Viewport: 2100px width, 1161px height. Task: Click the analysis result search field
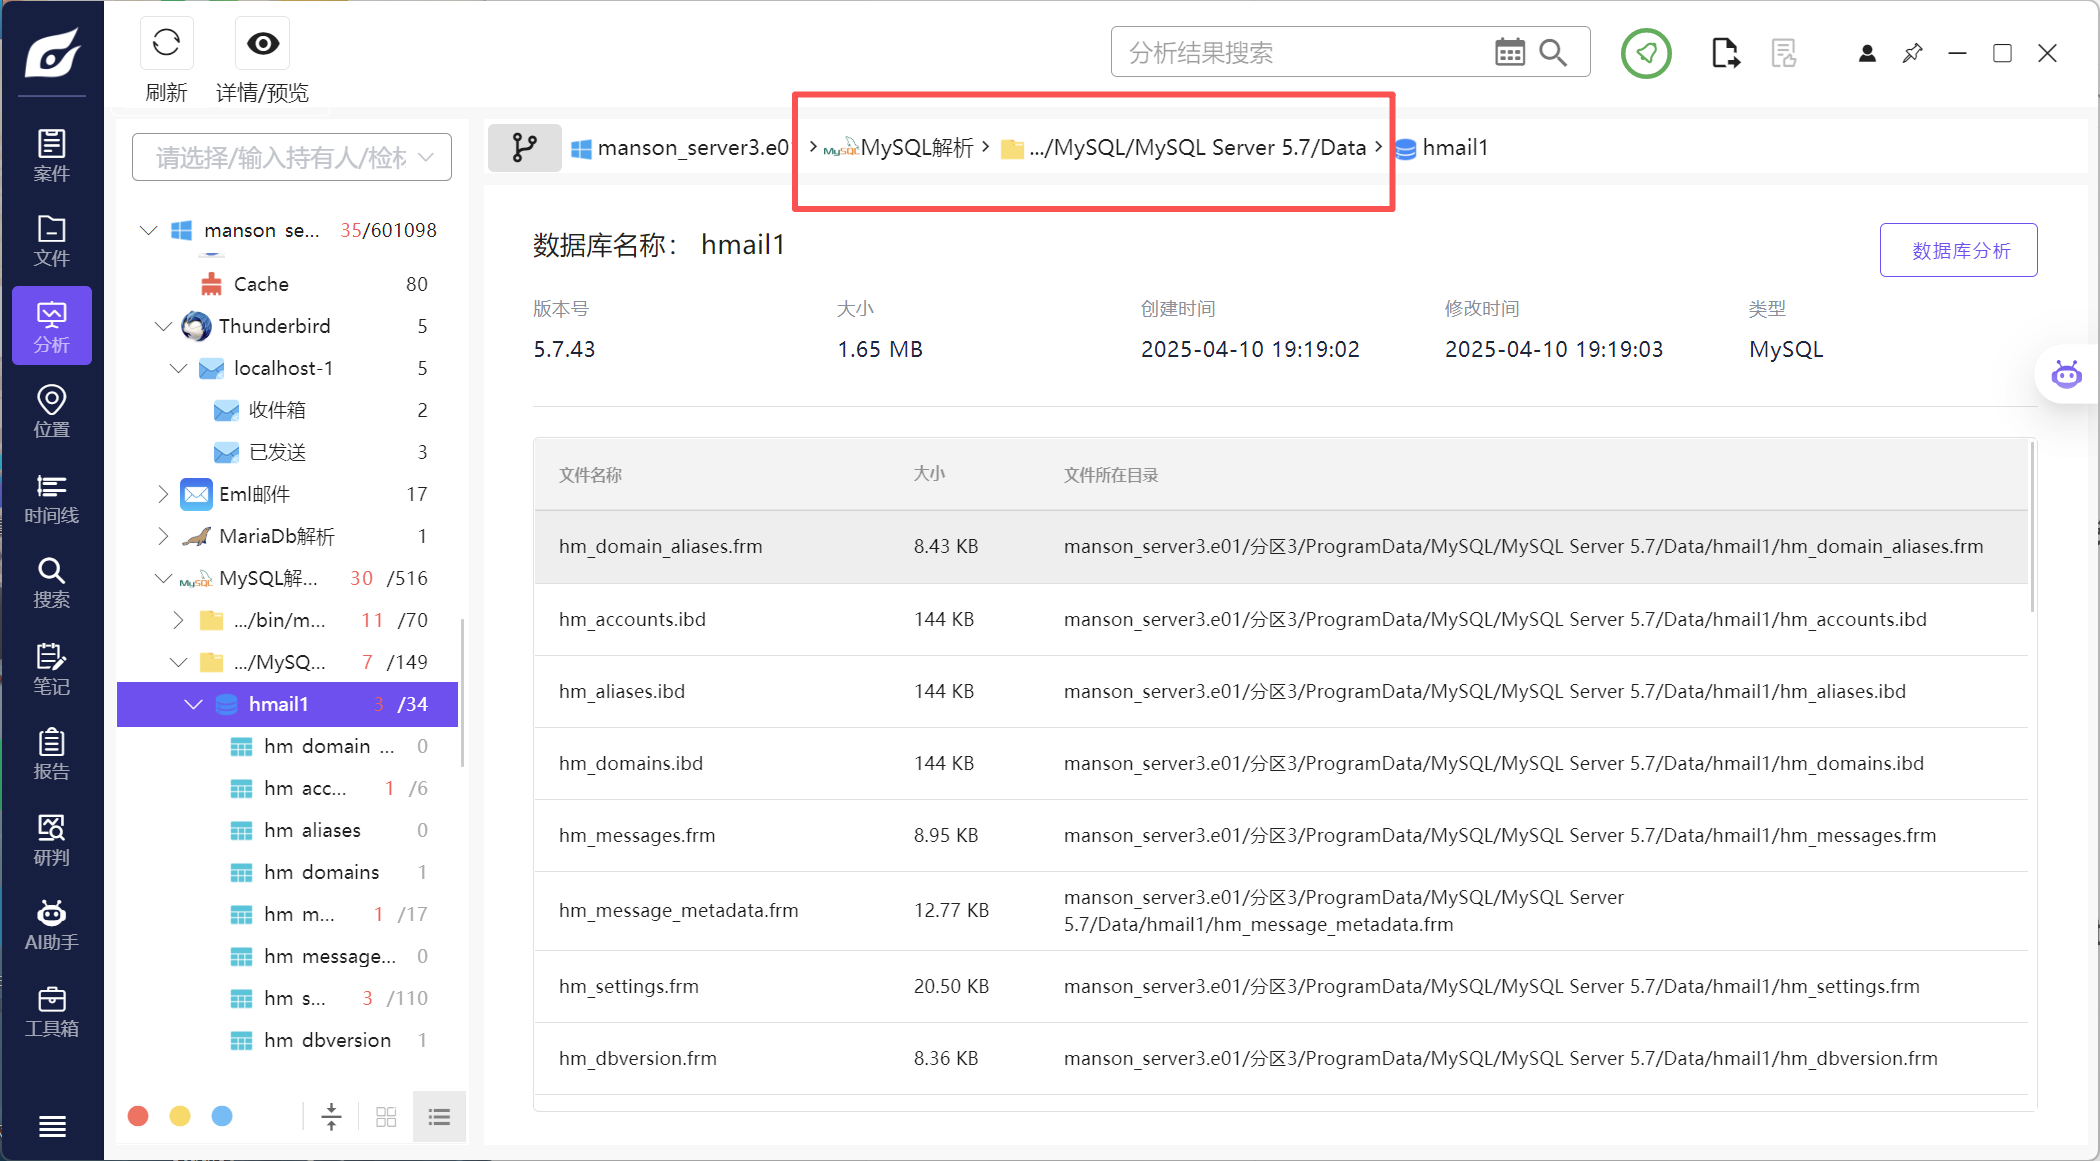coord(1300,52)
